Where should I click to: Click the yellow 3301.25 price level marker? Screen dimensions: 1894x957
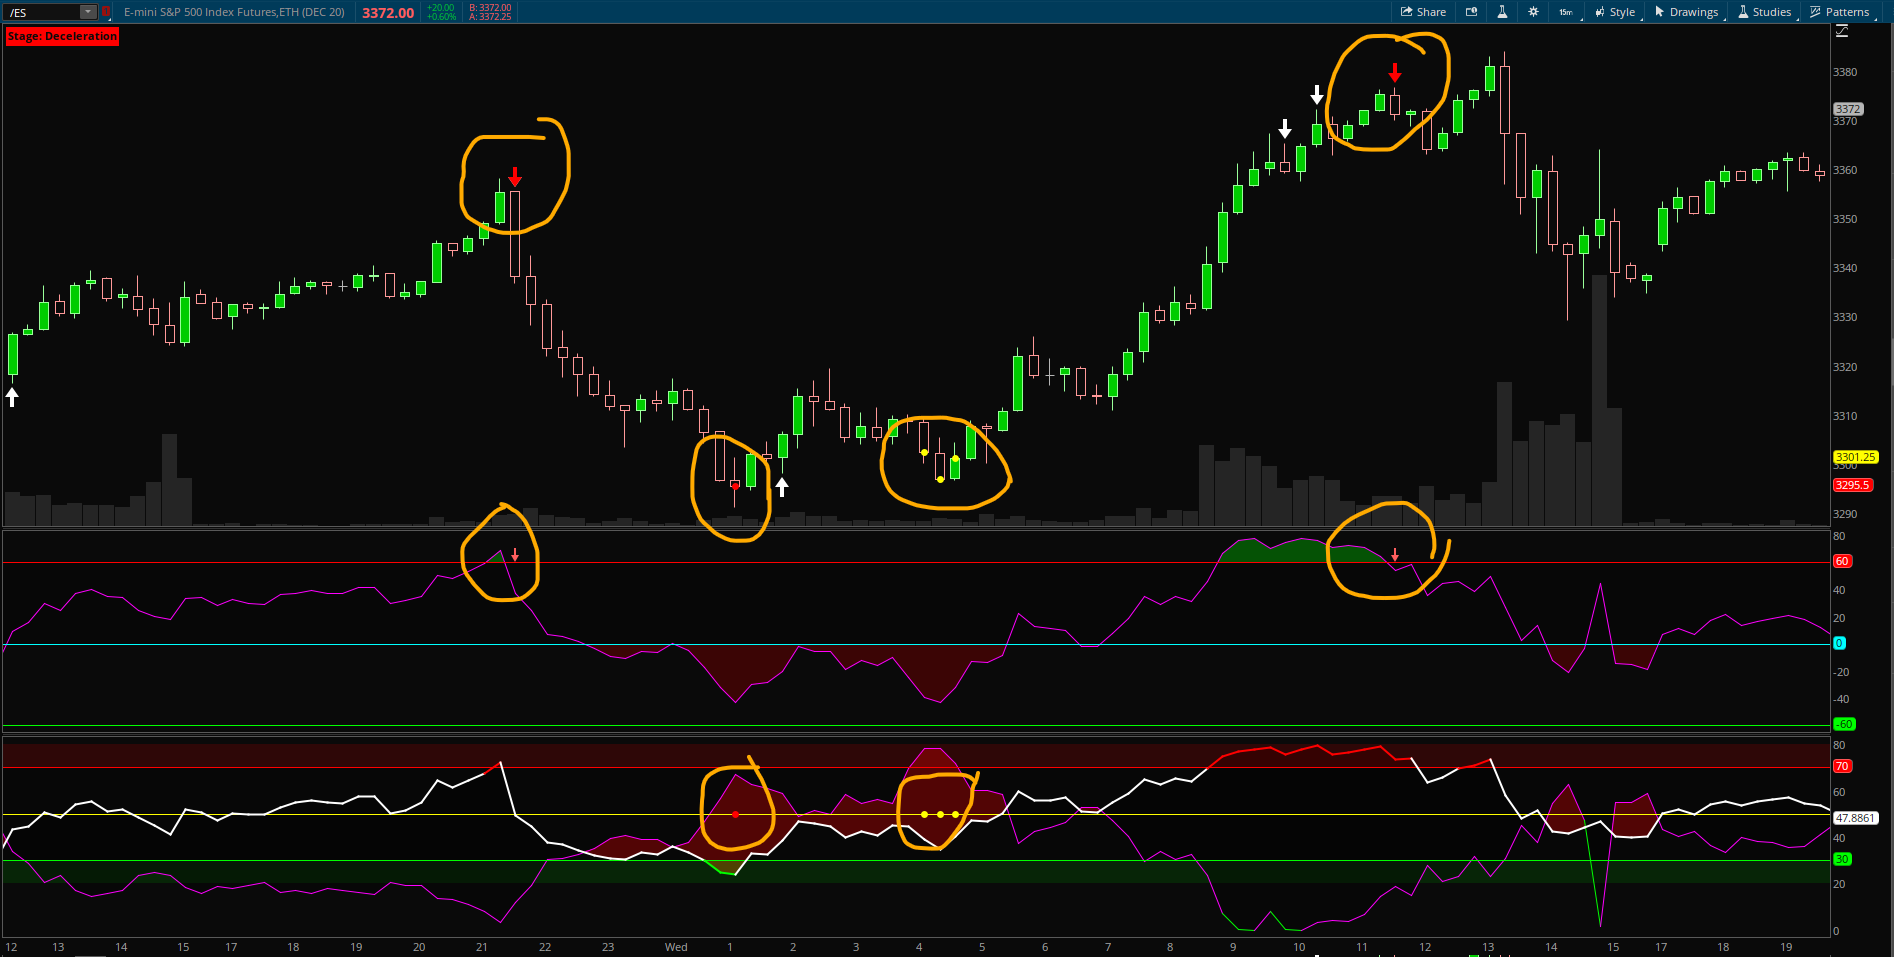coord(1853,457)
